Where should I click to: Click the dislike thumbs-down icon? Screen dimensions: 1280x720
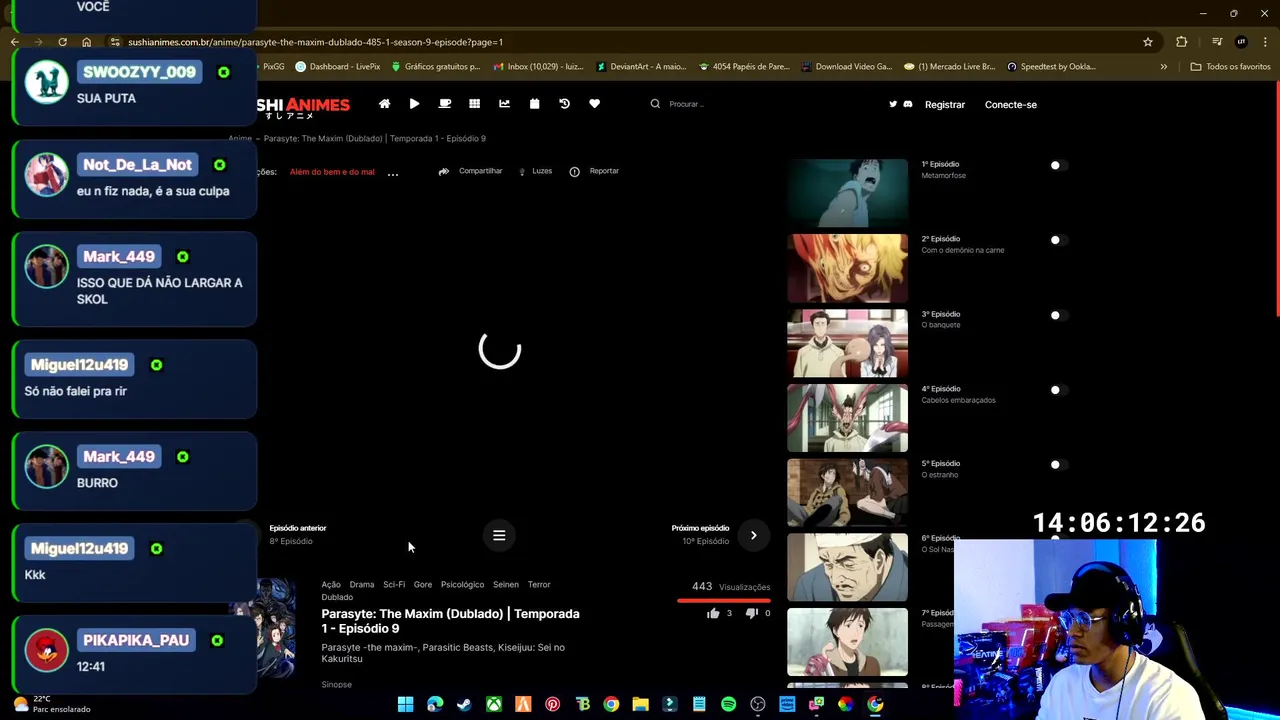pos(752,613)
